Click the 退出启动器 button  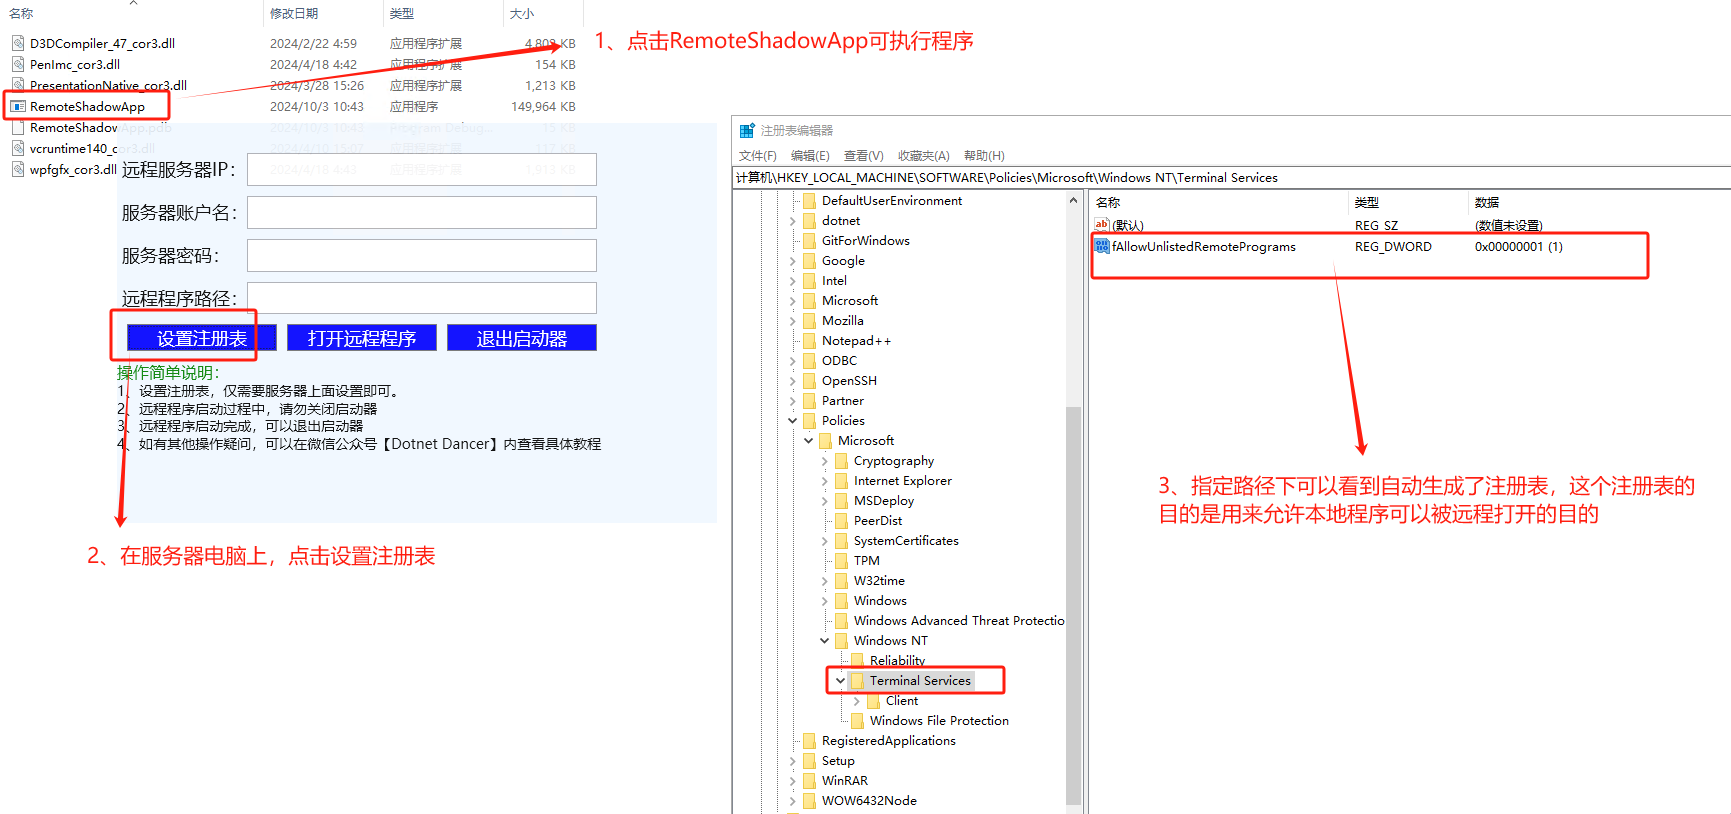[521, 338]
